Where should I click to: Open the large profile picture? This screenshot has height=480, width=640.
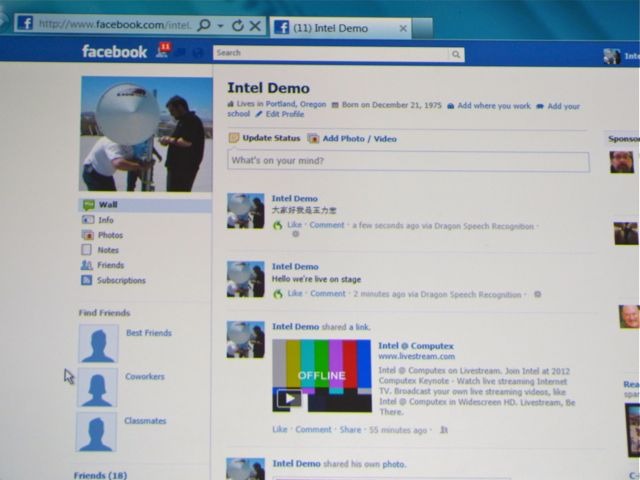click(146, 134)
